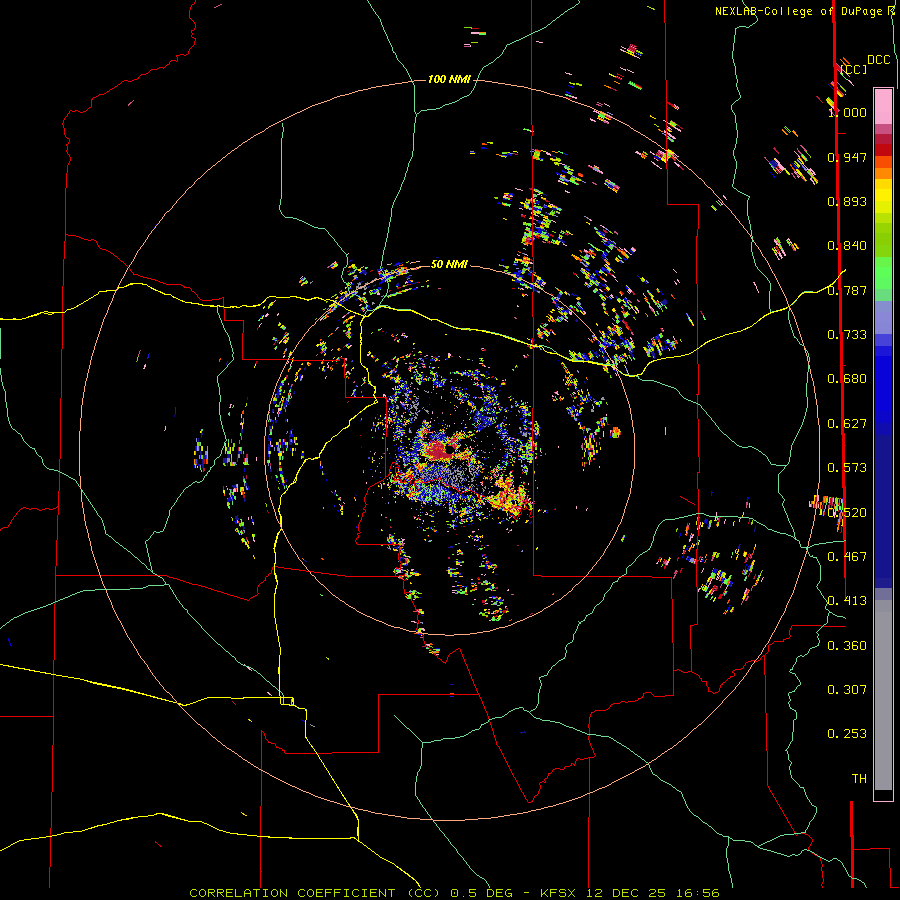This screenshot has width=900, height=900.
Task: Click the 0.573 legend value
Action: point(847,467)
